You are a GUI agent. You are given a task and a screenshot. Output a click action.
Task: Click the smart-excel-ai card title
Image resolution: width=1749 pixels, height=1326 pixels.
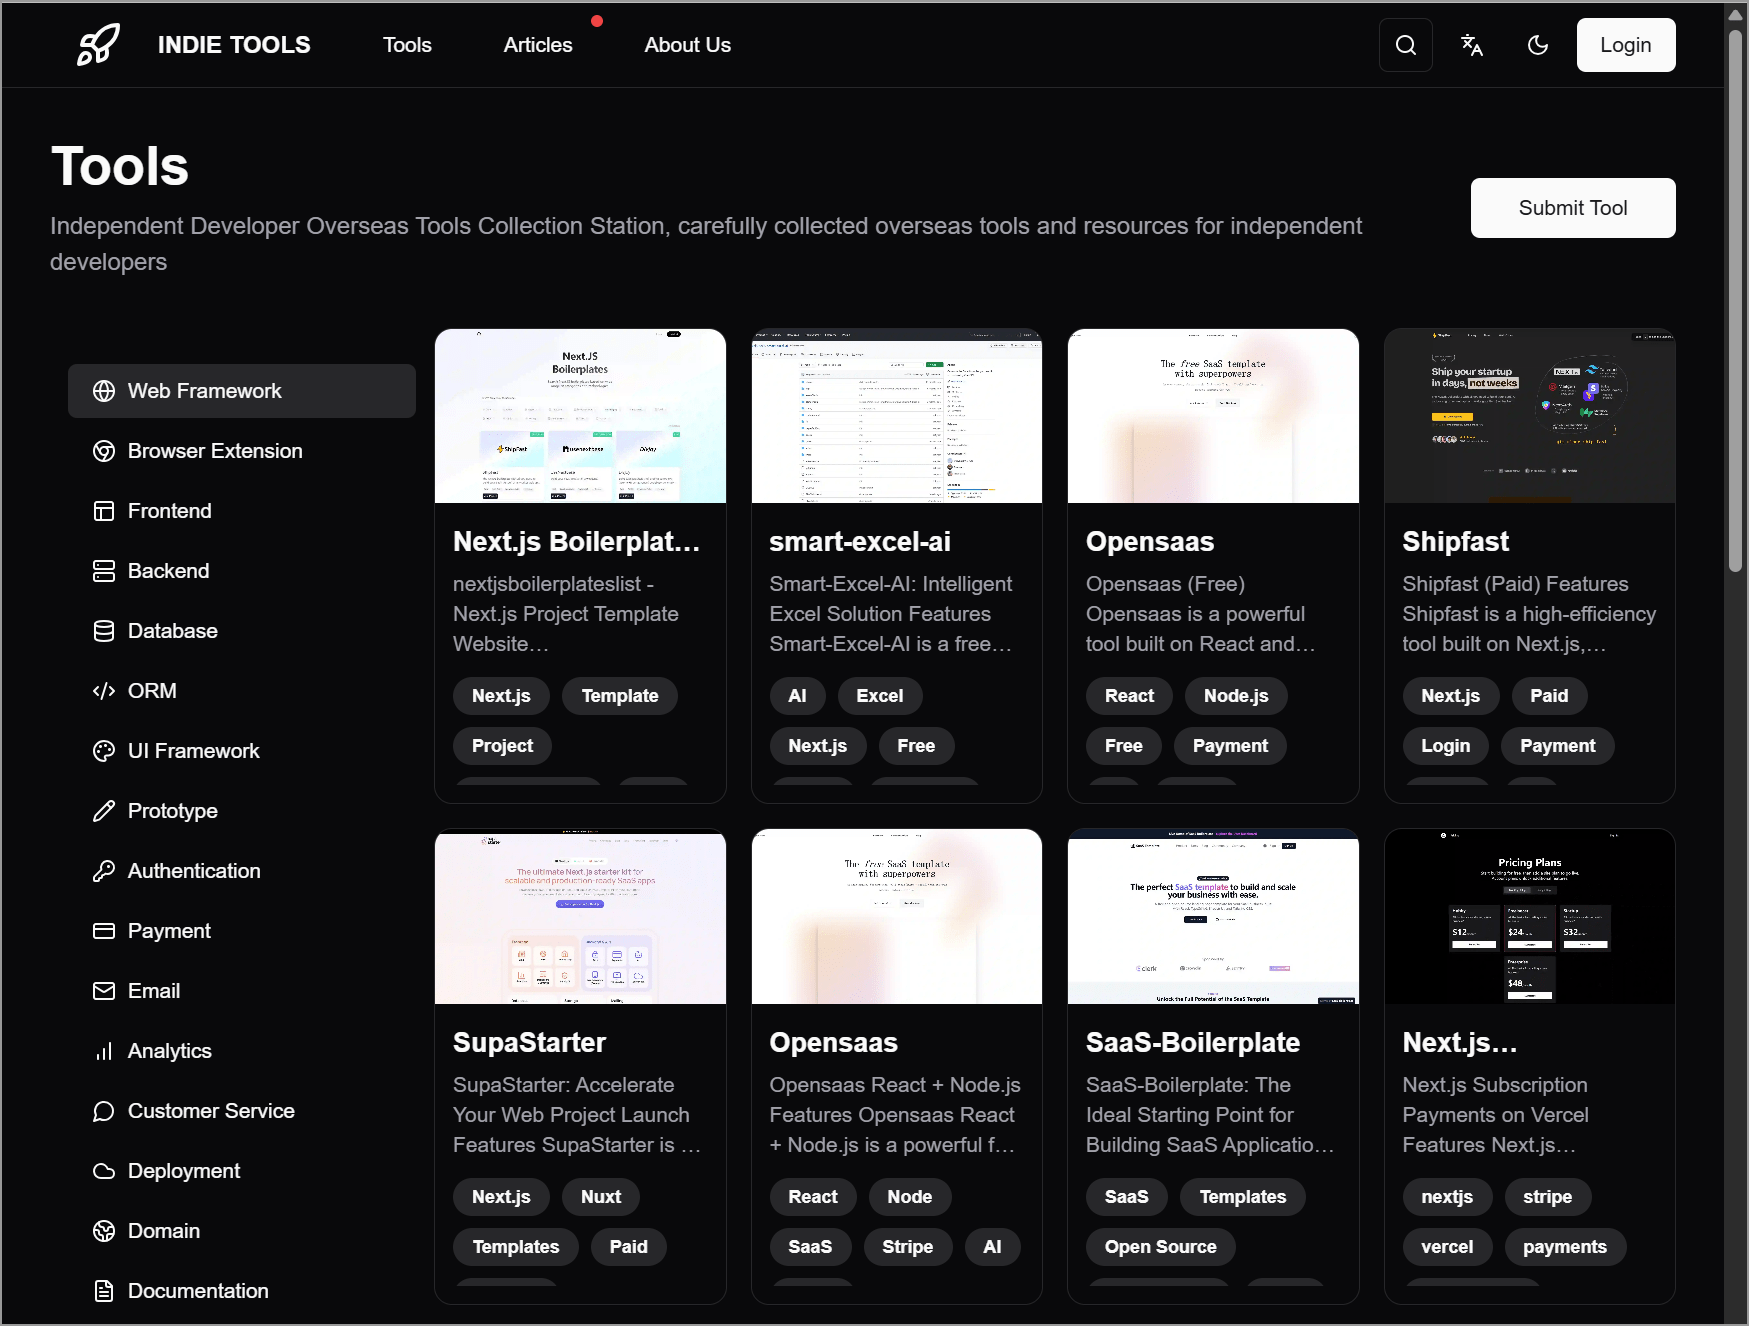860,542
